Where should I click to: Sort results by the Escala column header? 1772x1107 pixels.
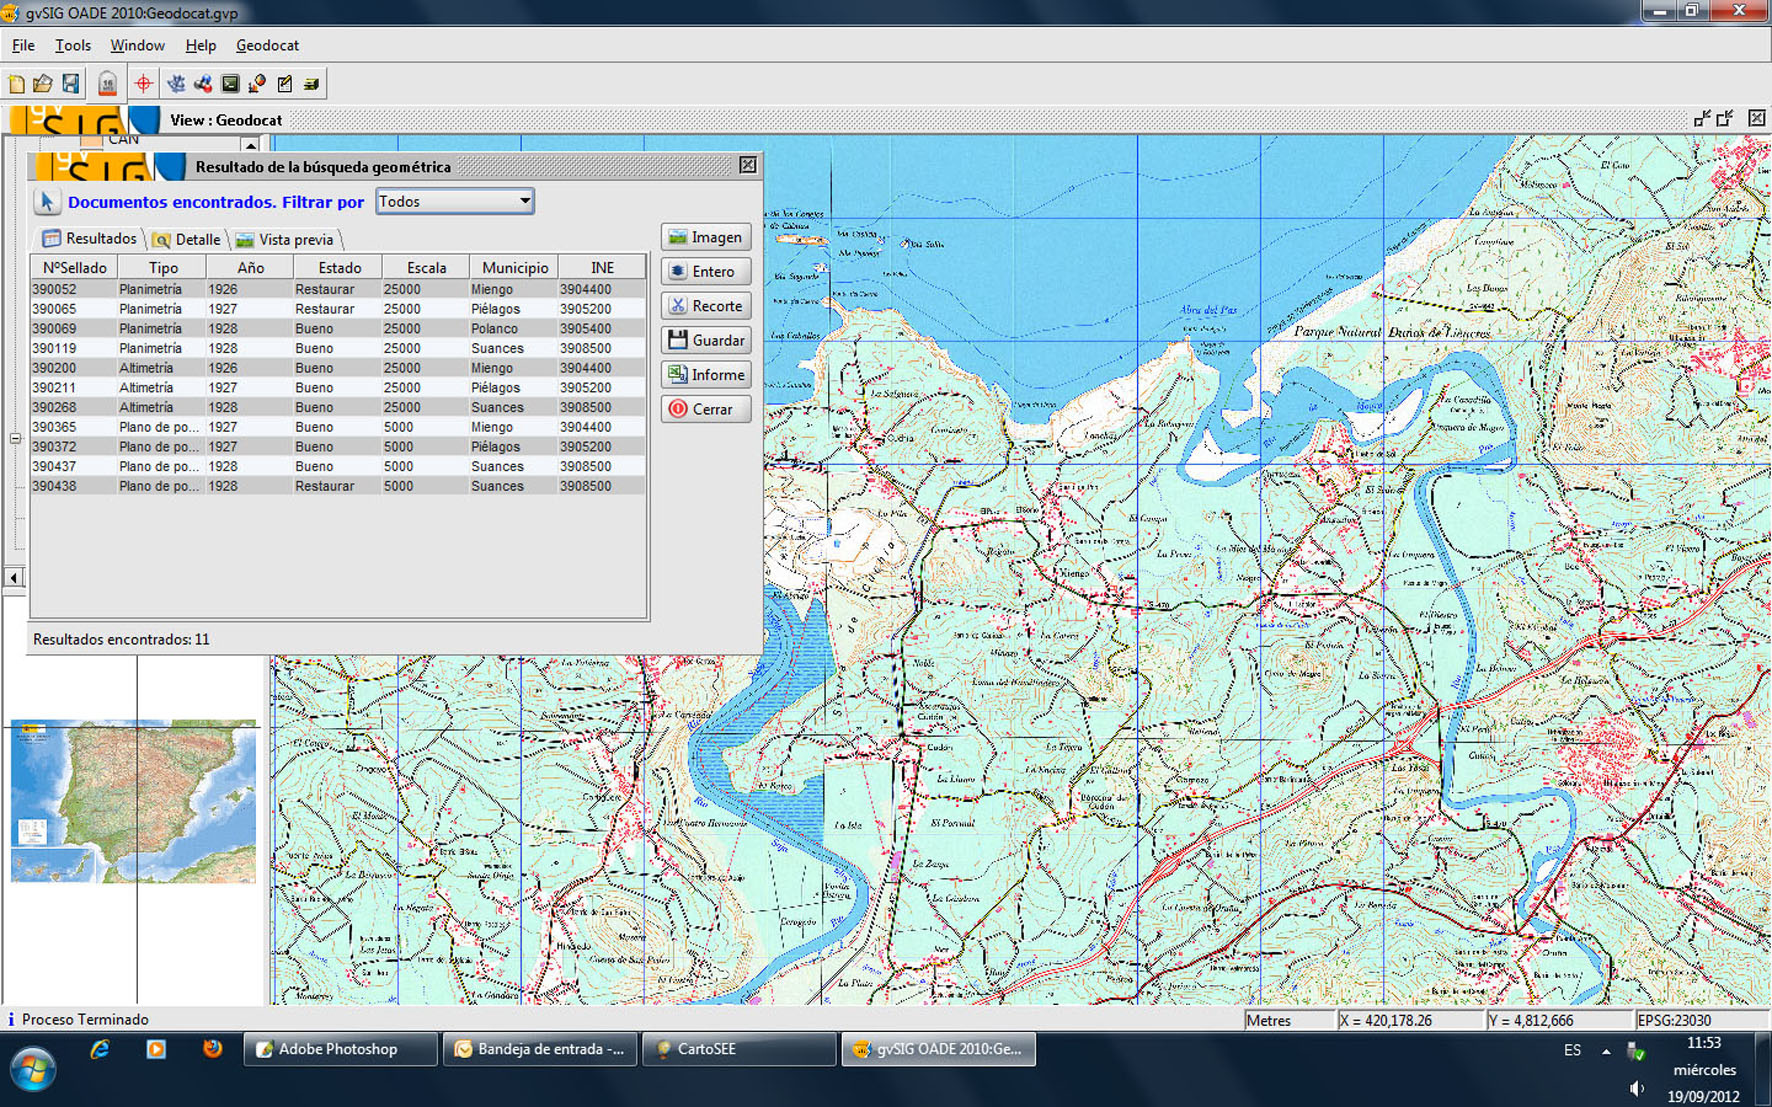pyautogui.click(x=426, y=268)
